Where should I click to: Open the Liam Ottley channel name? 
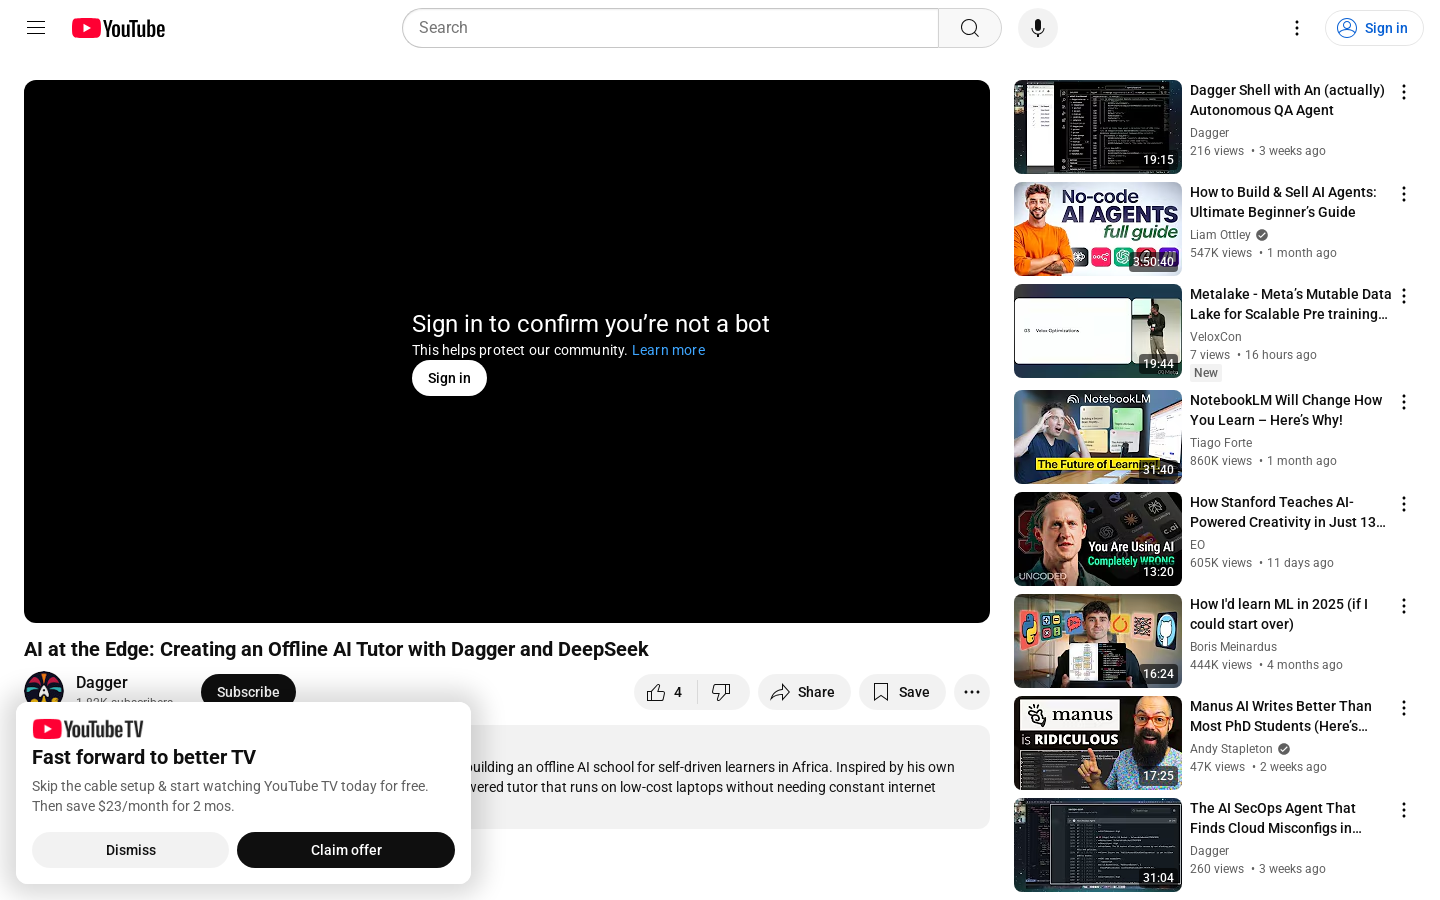pos(1220,235)
